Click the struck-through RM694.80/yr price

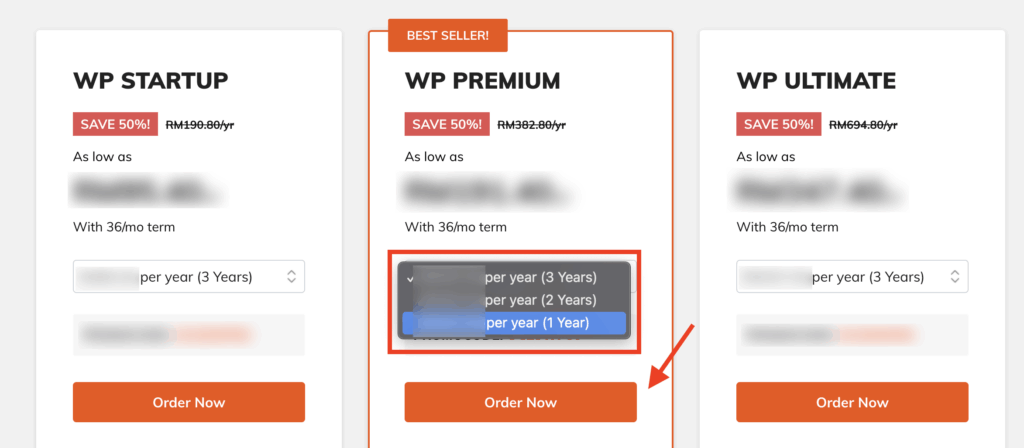863,125
